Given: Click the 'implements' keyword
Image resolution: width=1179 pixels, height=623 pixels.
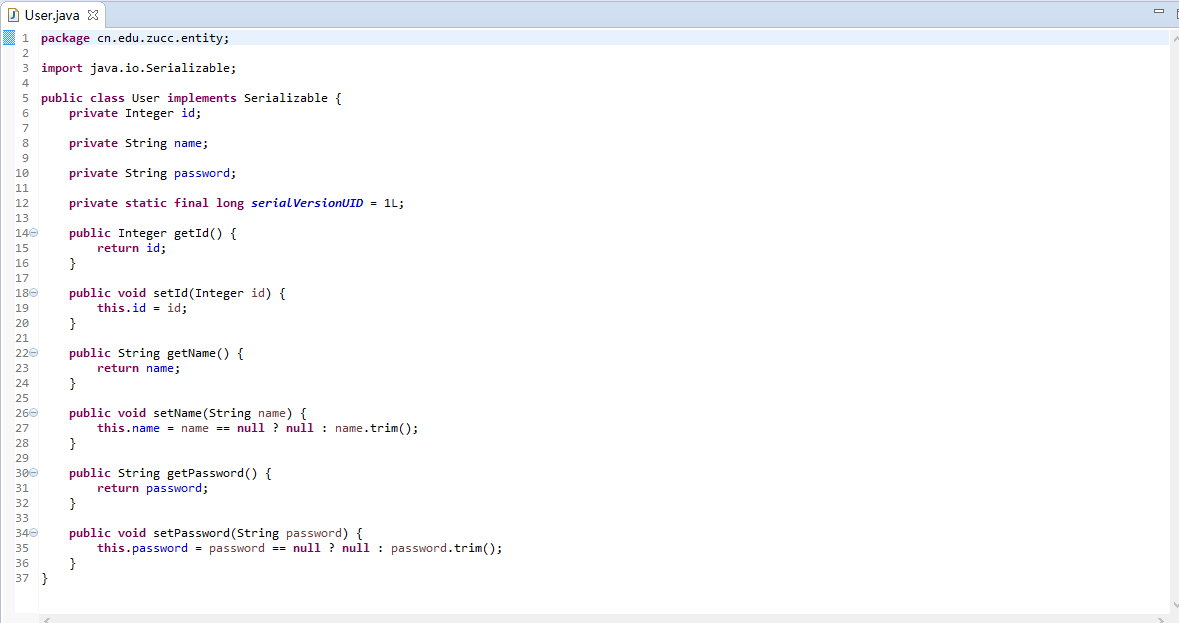Looking at the screenshot, I should 202,98.
